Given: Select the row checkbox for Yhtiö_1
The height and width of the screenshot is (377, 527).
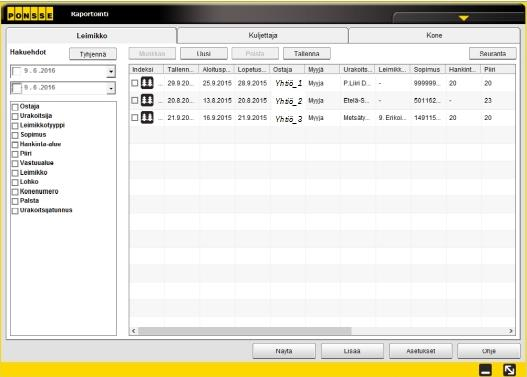Looking at the screenshot, I should [134, 83].
